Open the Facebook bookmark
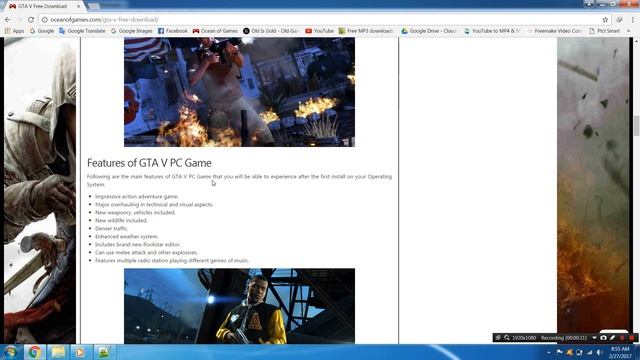The width and height of the screenshot is (640, 360). pos(173,31)
